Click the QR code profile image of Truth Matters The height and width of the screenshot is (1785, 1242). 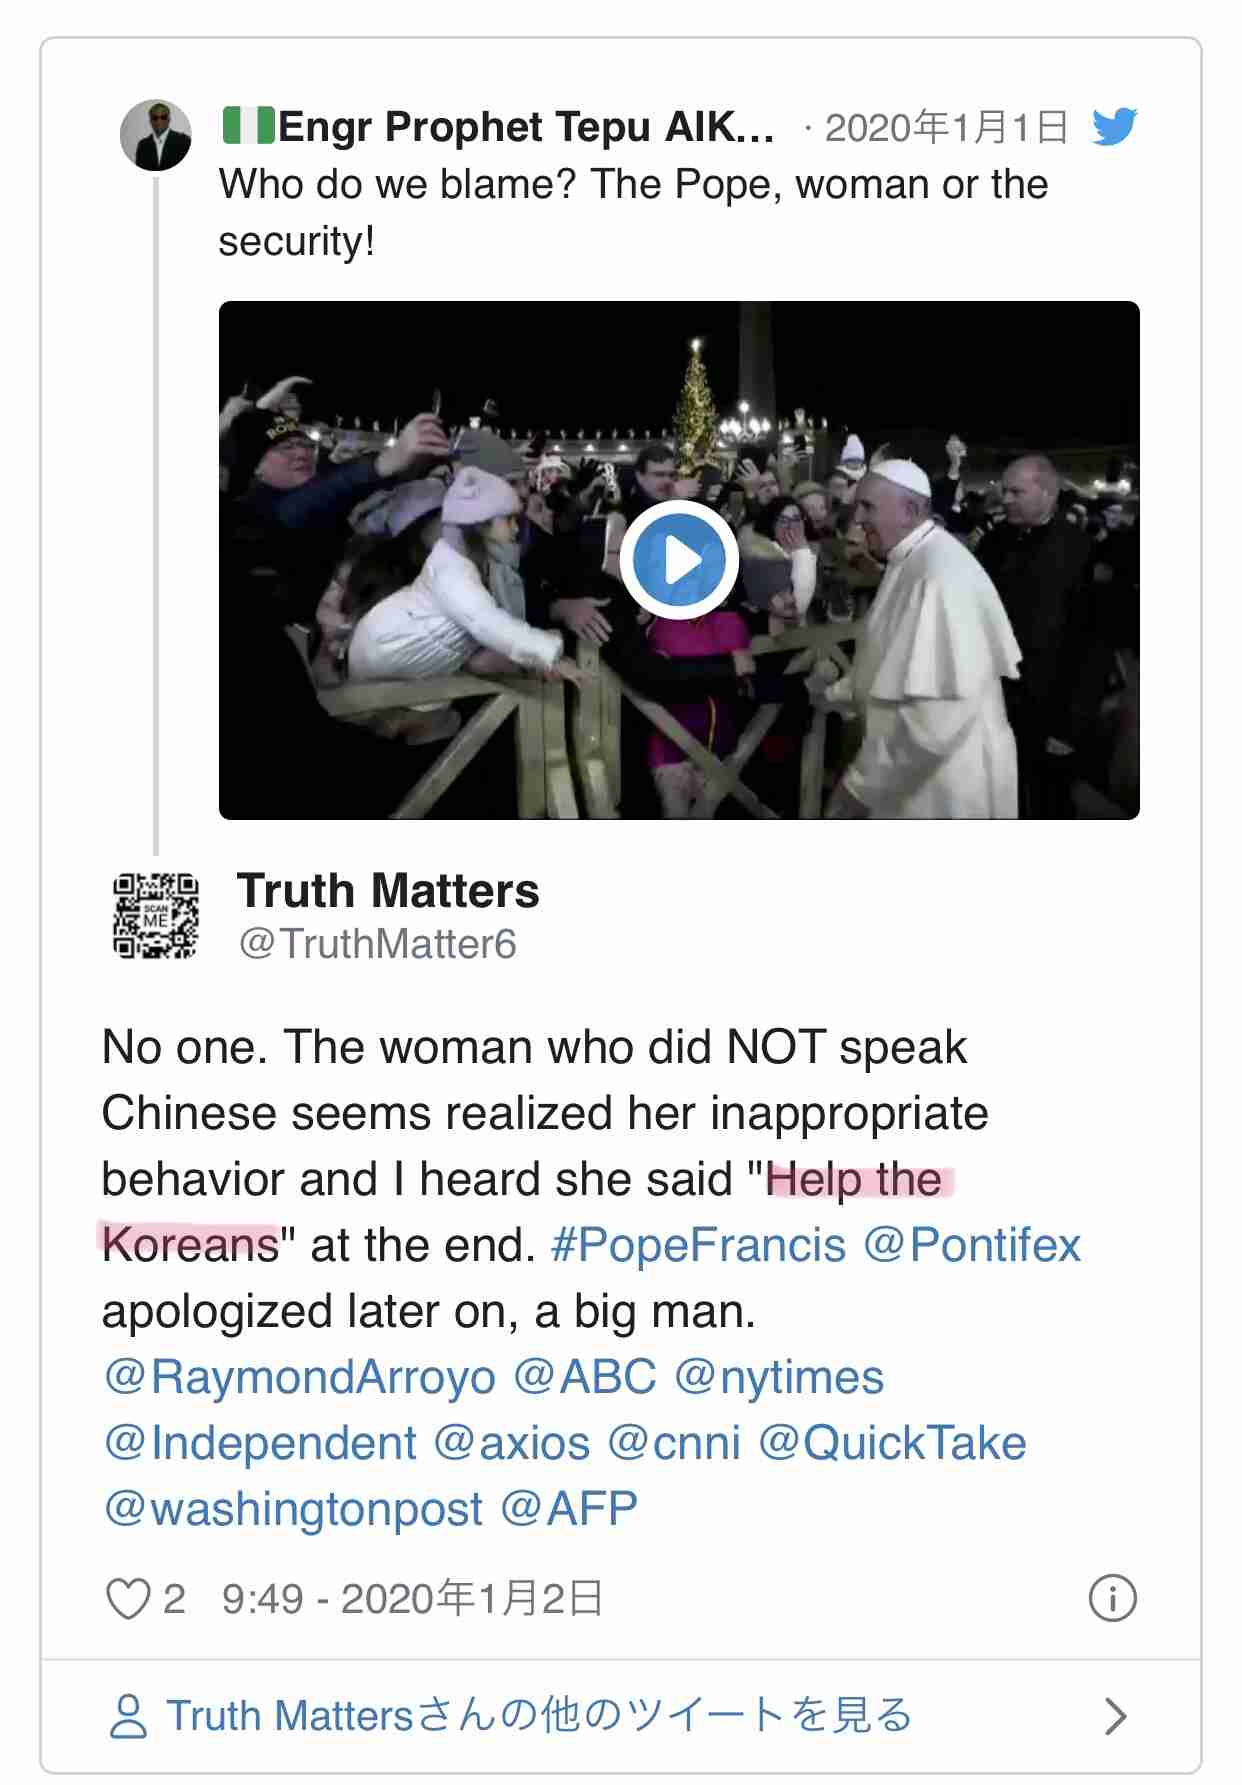pyautogui.click(x=158, y=914)
